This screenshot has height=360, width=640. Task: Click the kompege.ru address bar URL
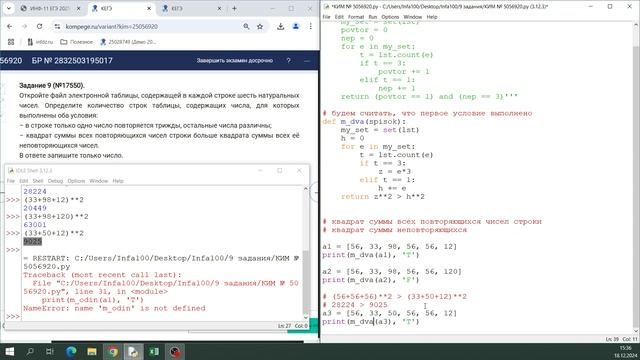click(x=111, y=27)
